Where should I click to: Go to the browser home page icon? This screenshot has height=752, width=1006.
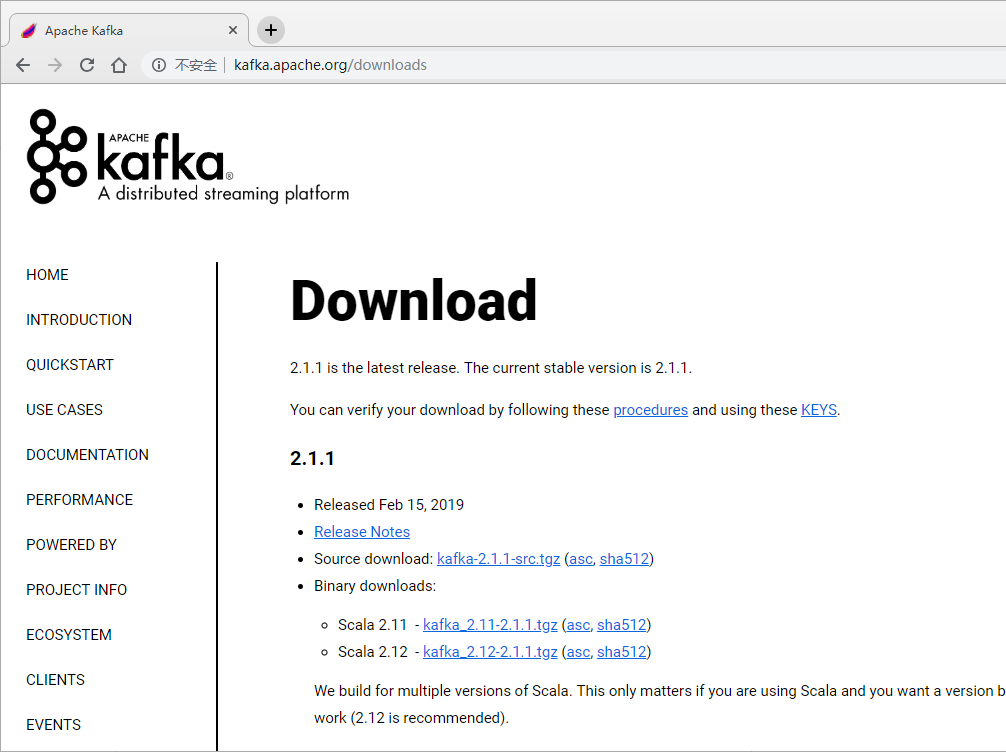(x=119, y=65)
